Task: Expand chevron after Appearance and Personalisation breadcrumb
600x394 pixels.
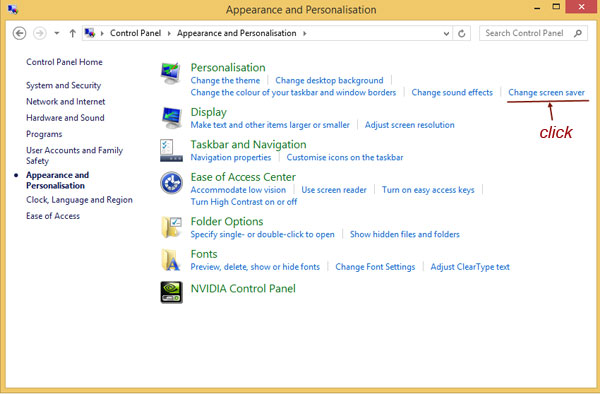Action: [305, 33]
